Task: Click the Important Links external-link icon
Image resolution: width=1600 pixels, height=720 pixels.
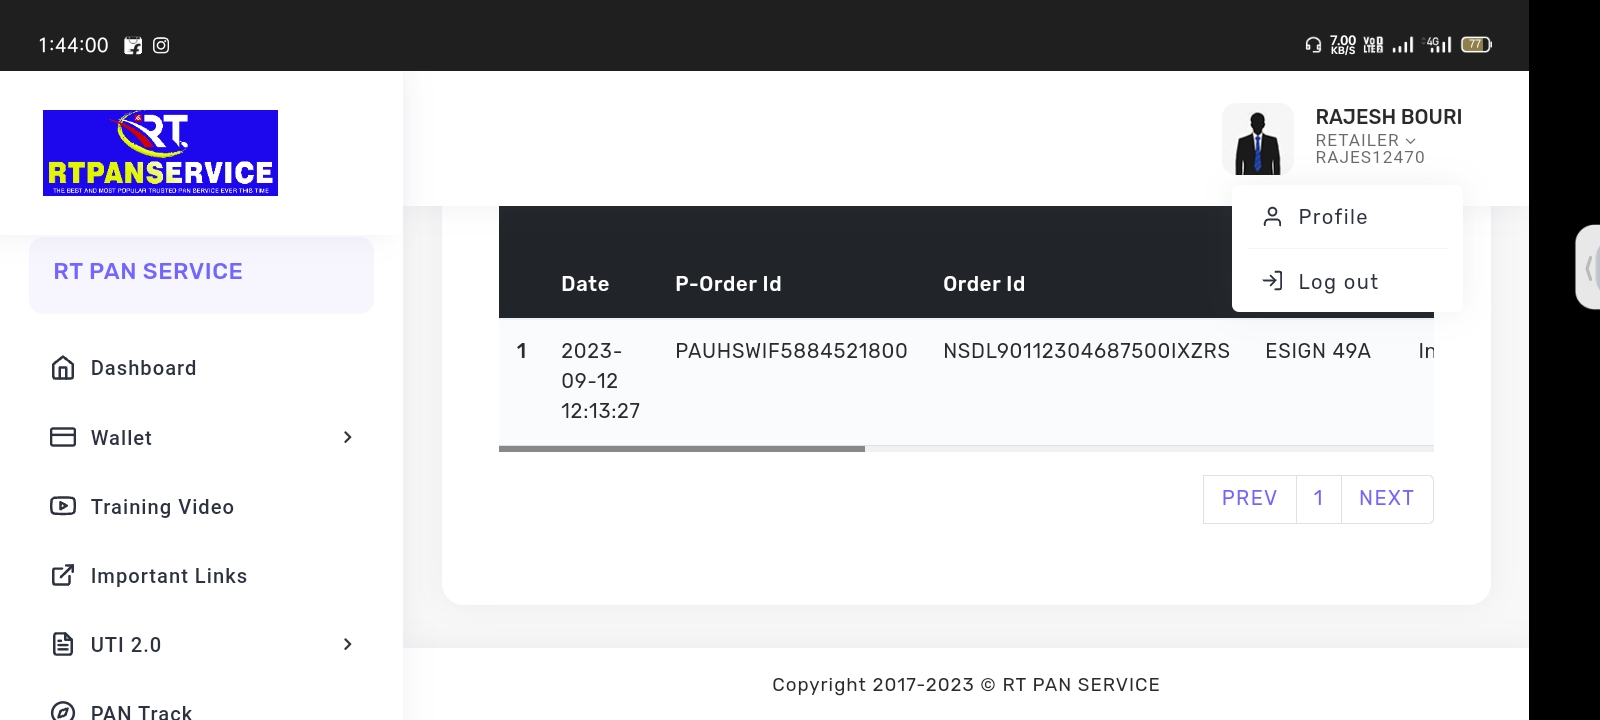Action: click(x=63, y=575)
